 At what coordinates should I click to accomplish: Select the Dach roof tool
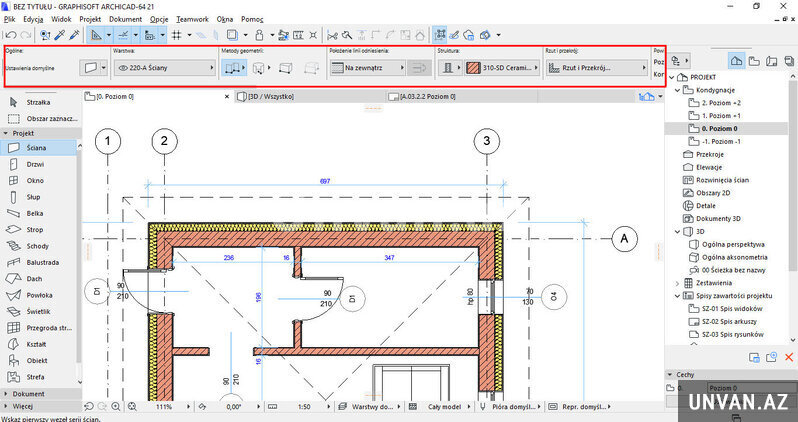(39, 279)
